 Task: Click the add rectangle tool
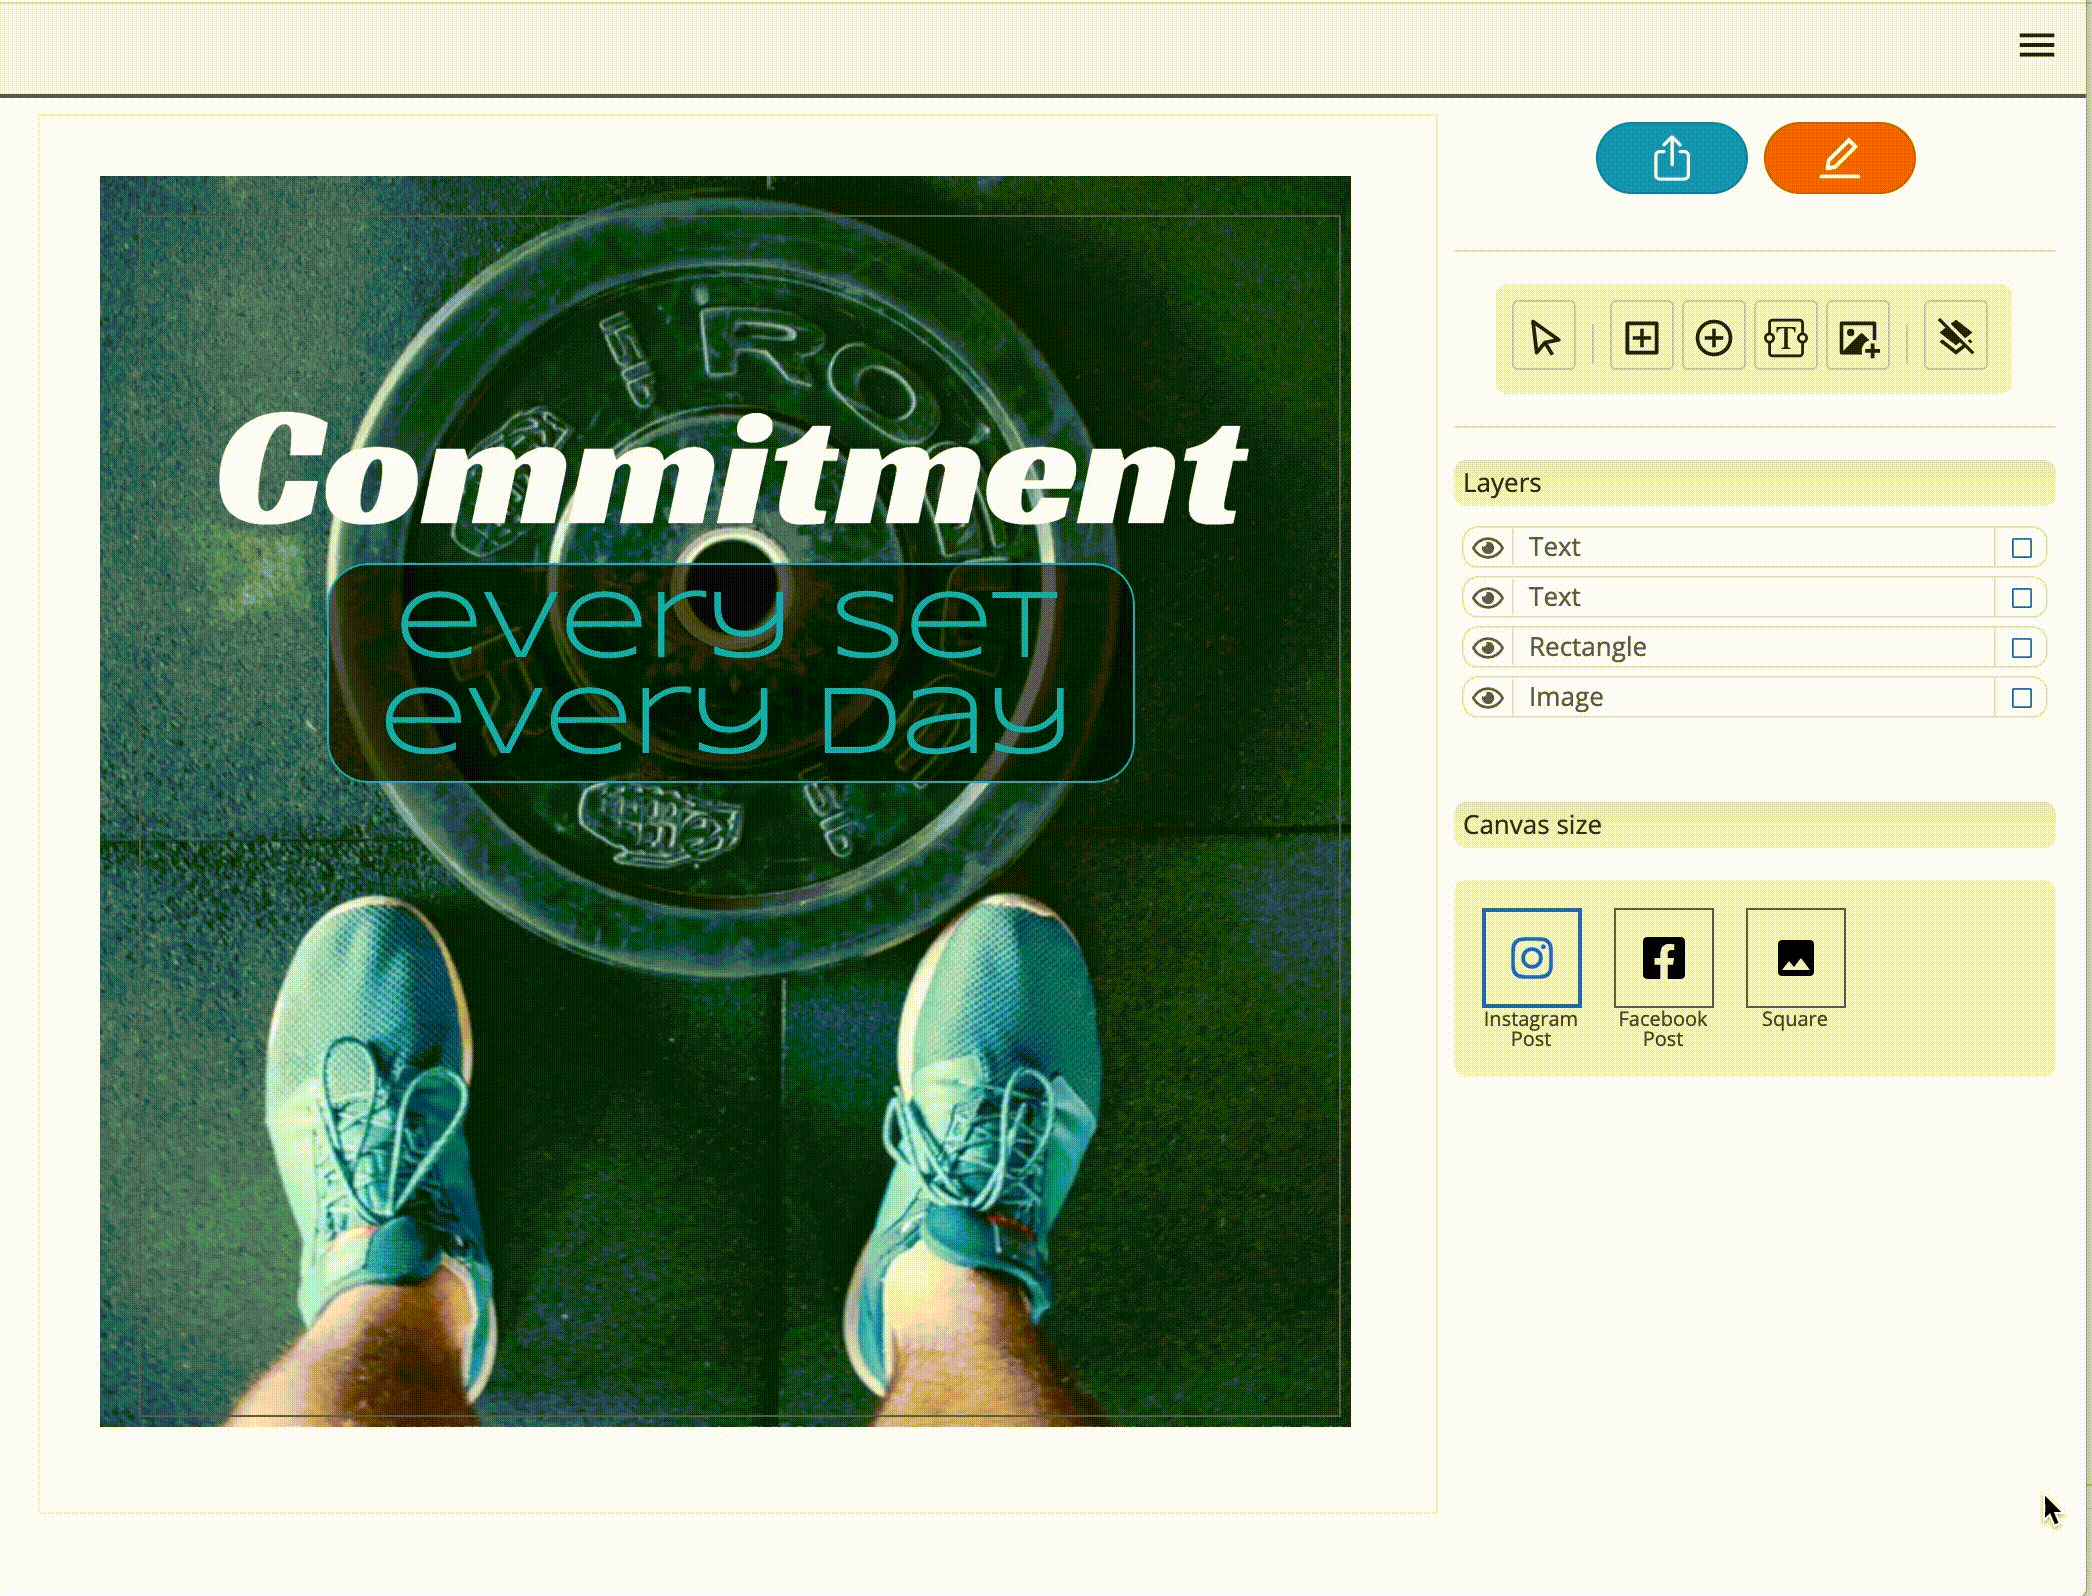pos(1641,337)
